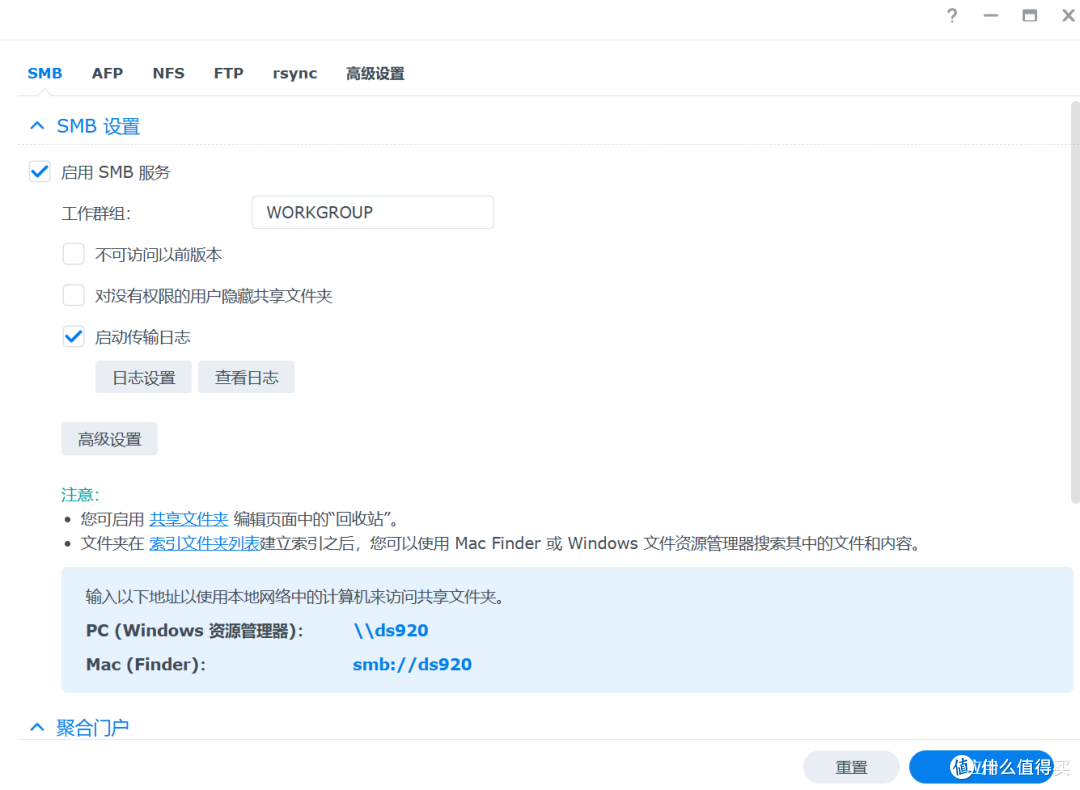Open the 高级设置 tab

coord(375,72)
